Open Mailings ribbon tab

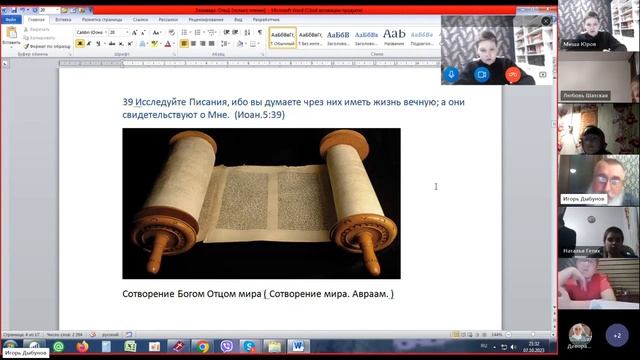coord(168,19)
